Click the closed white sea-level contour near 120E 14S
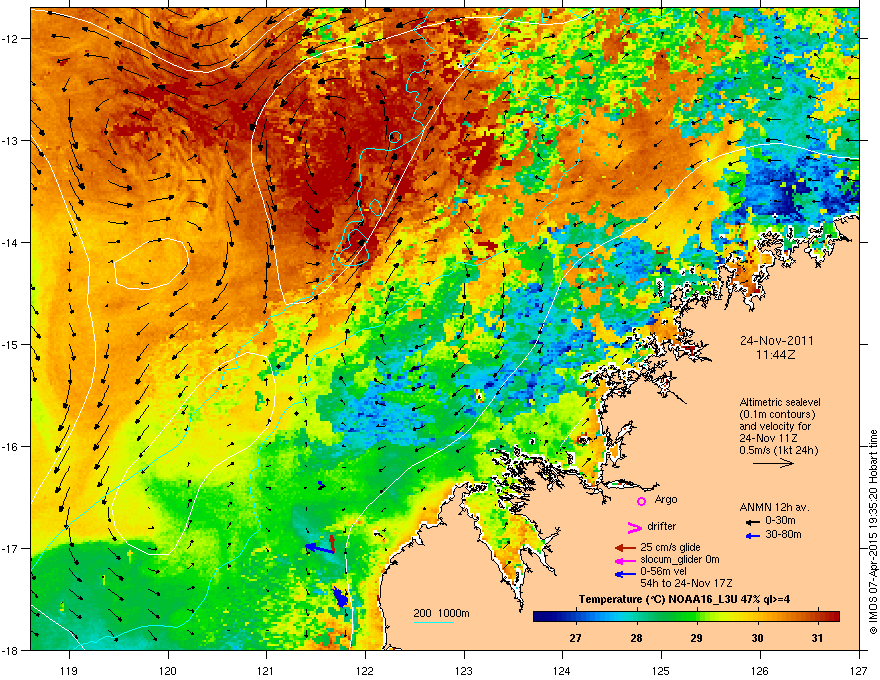 [x=151, y=264]
